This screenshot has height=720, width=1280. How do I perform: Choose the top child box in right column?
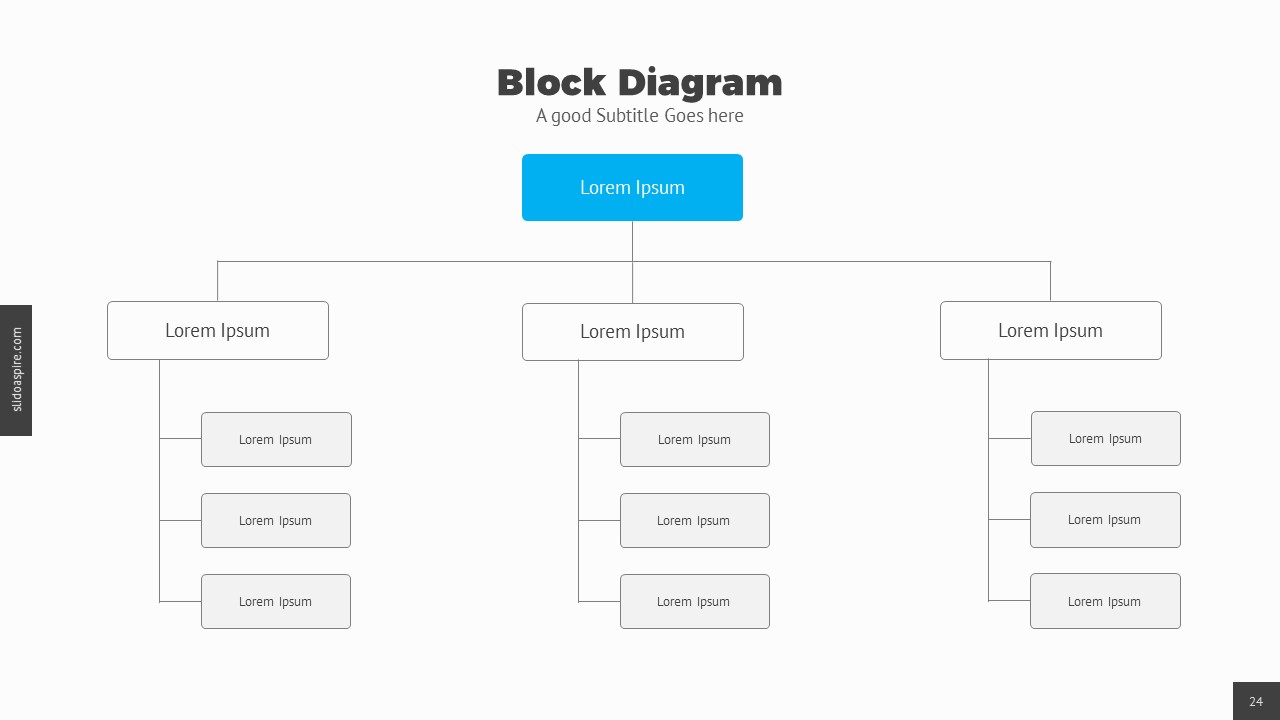click(x=1105, y=438)
